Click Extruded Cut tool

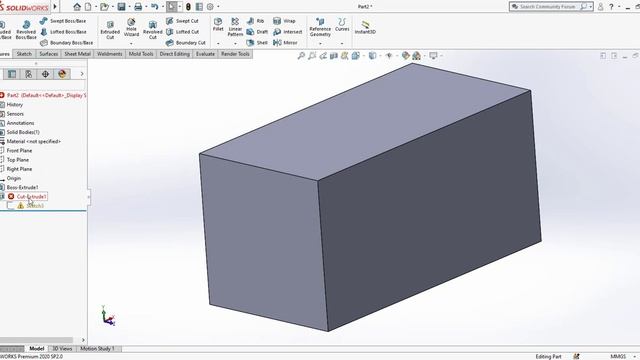tap(110, 30)
